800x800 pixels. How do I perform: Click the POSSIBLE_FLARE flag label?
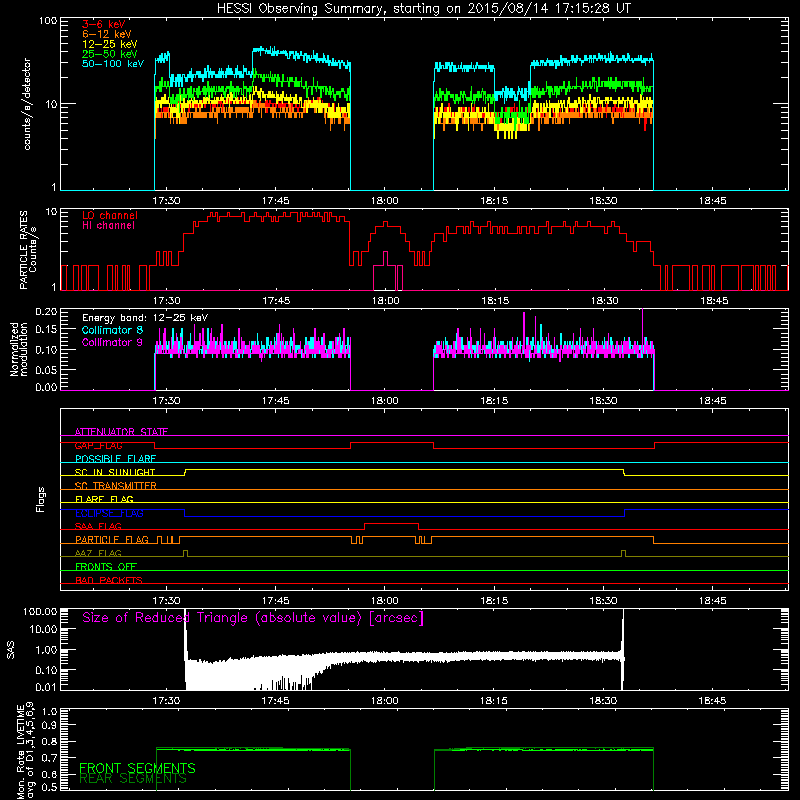coord(115,459)
